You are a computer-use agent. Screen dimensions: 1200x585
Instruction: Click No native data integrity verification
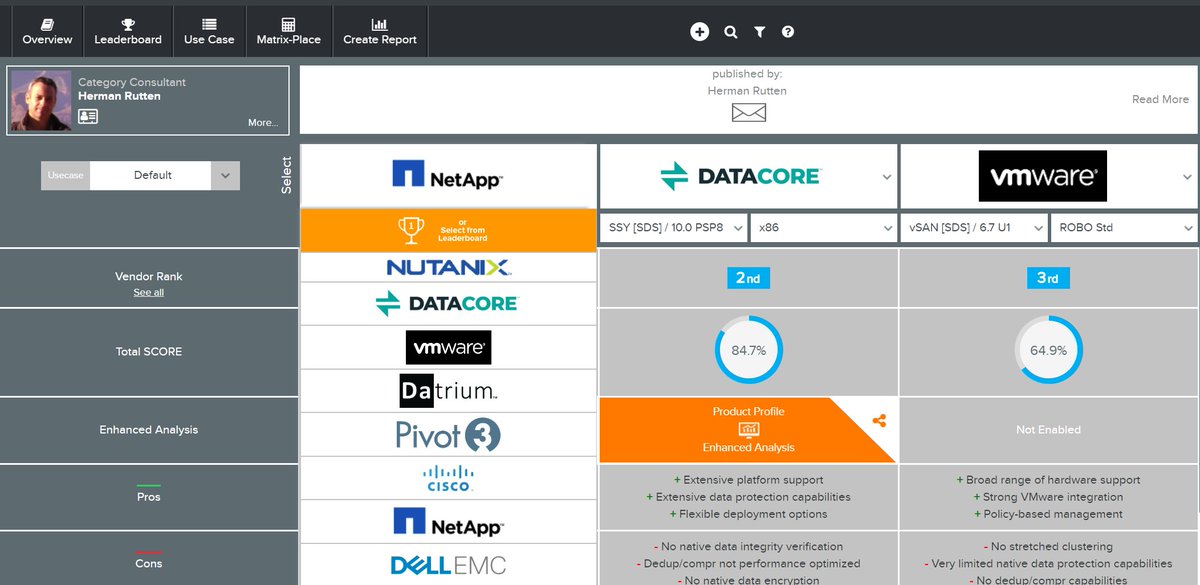pyautogui.click(x=748, y=547)
